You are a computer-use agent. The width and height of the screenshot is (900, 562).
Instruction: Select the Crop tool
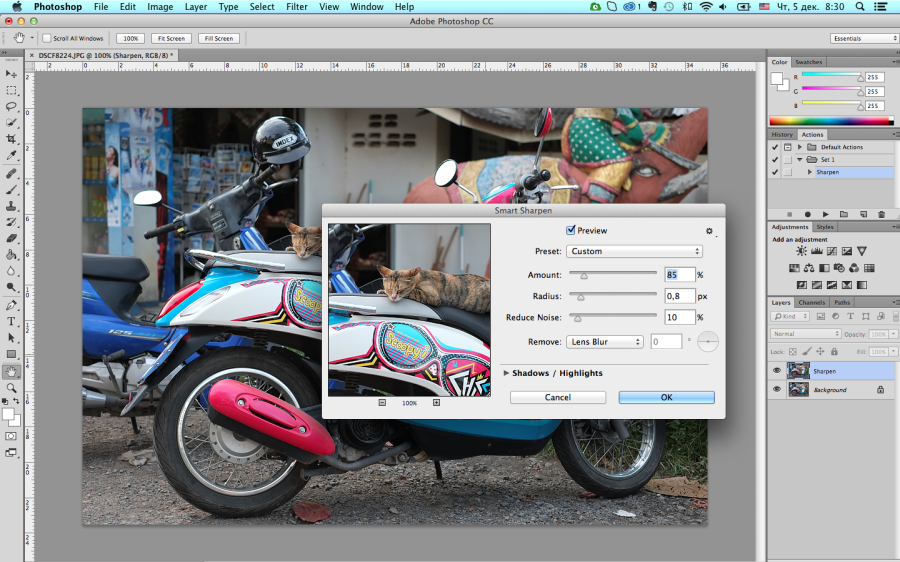pos(11,139)
